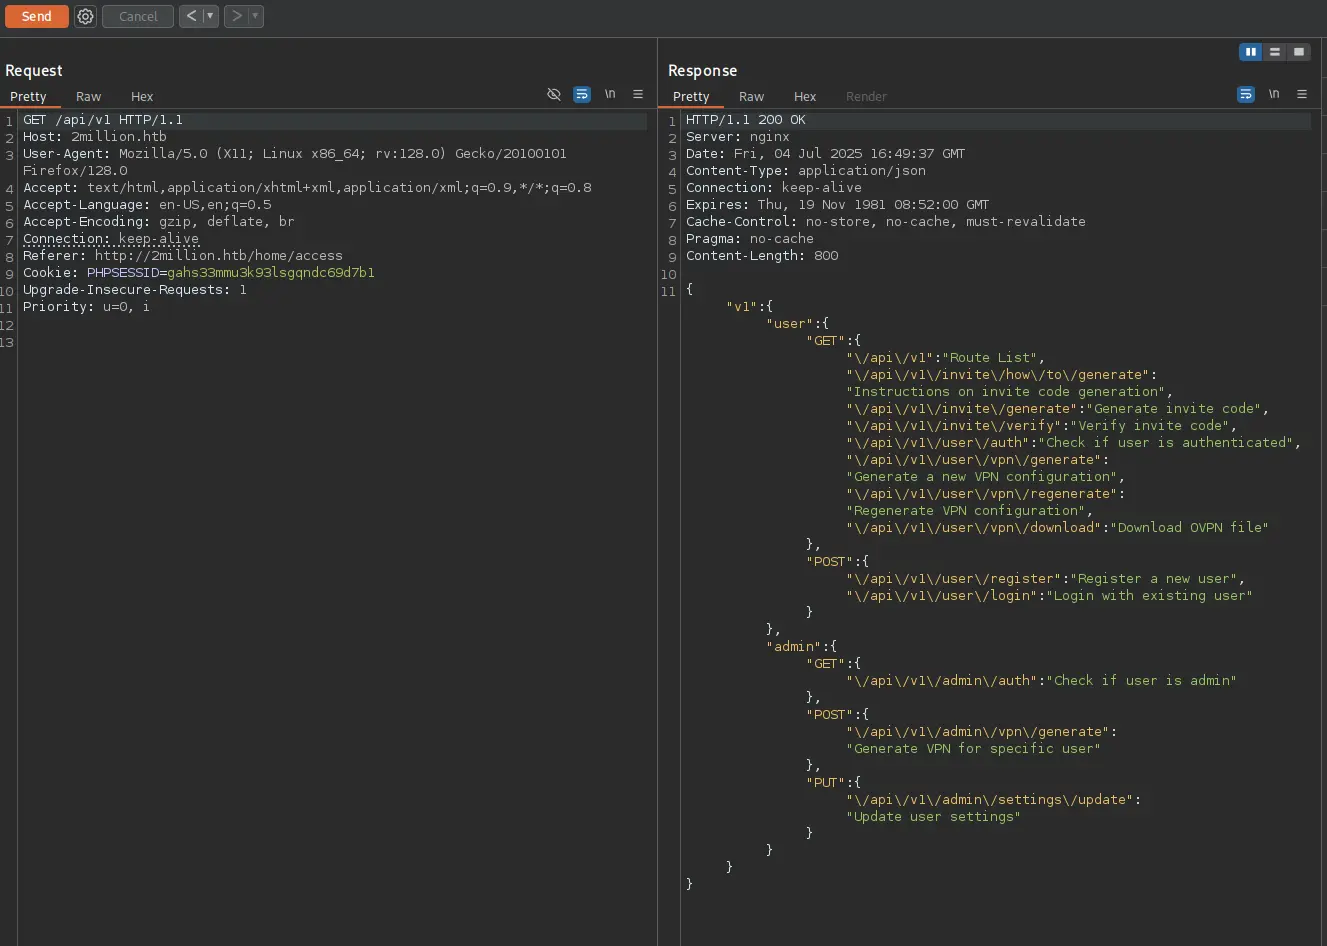Click the 'Upgrade-Insecure-Requests: 1' line
The height and width of the screenshot is (946, 1327).
pyautogui.click(x=135, y=290)
